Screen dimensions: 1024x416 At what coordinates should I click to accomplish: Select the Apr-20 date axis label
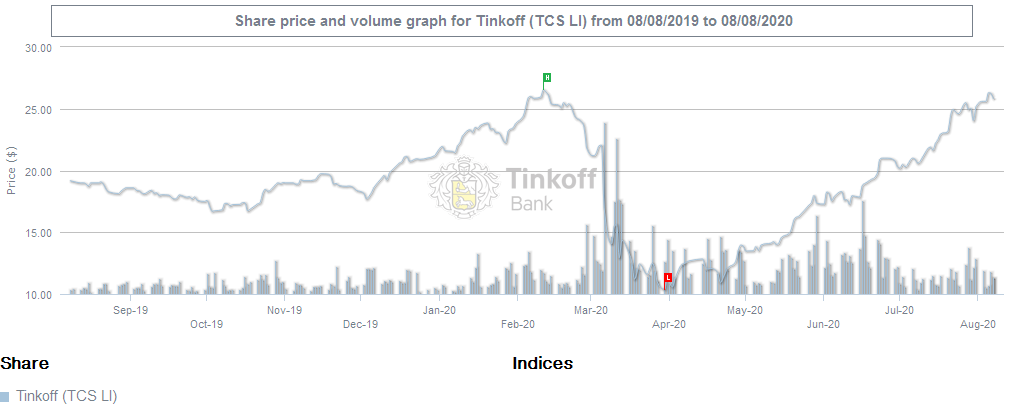point(668,324)
